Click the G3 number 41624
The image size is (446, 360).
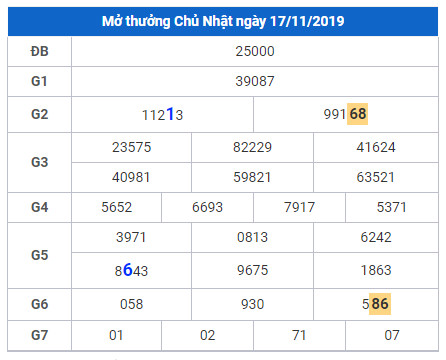(376, 147)
